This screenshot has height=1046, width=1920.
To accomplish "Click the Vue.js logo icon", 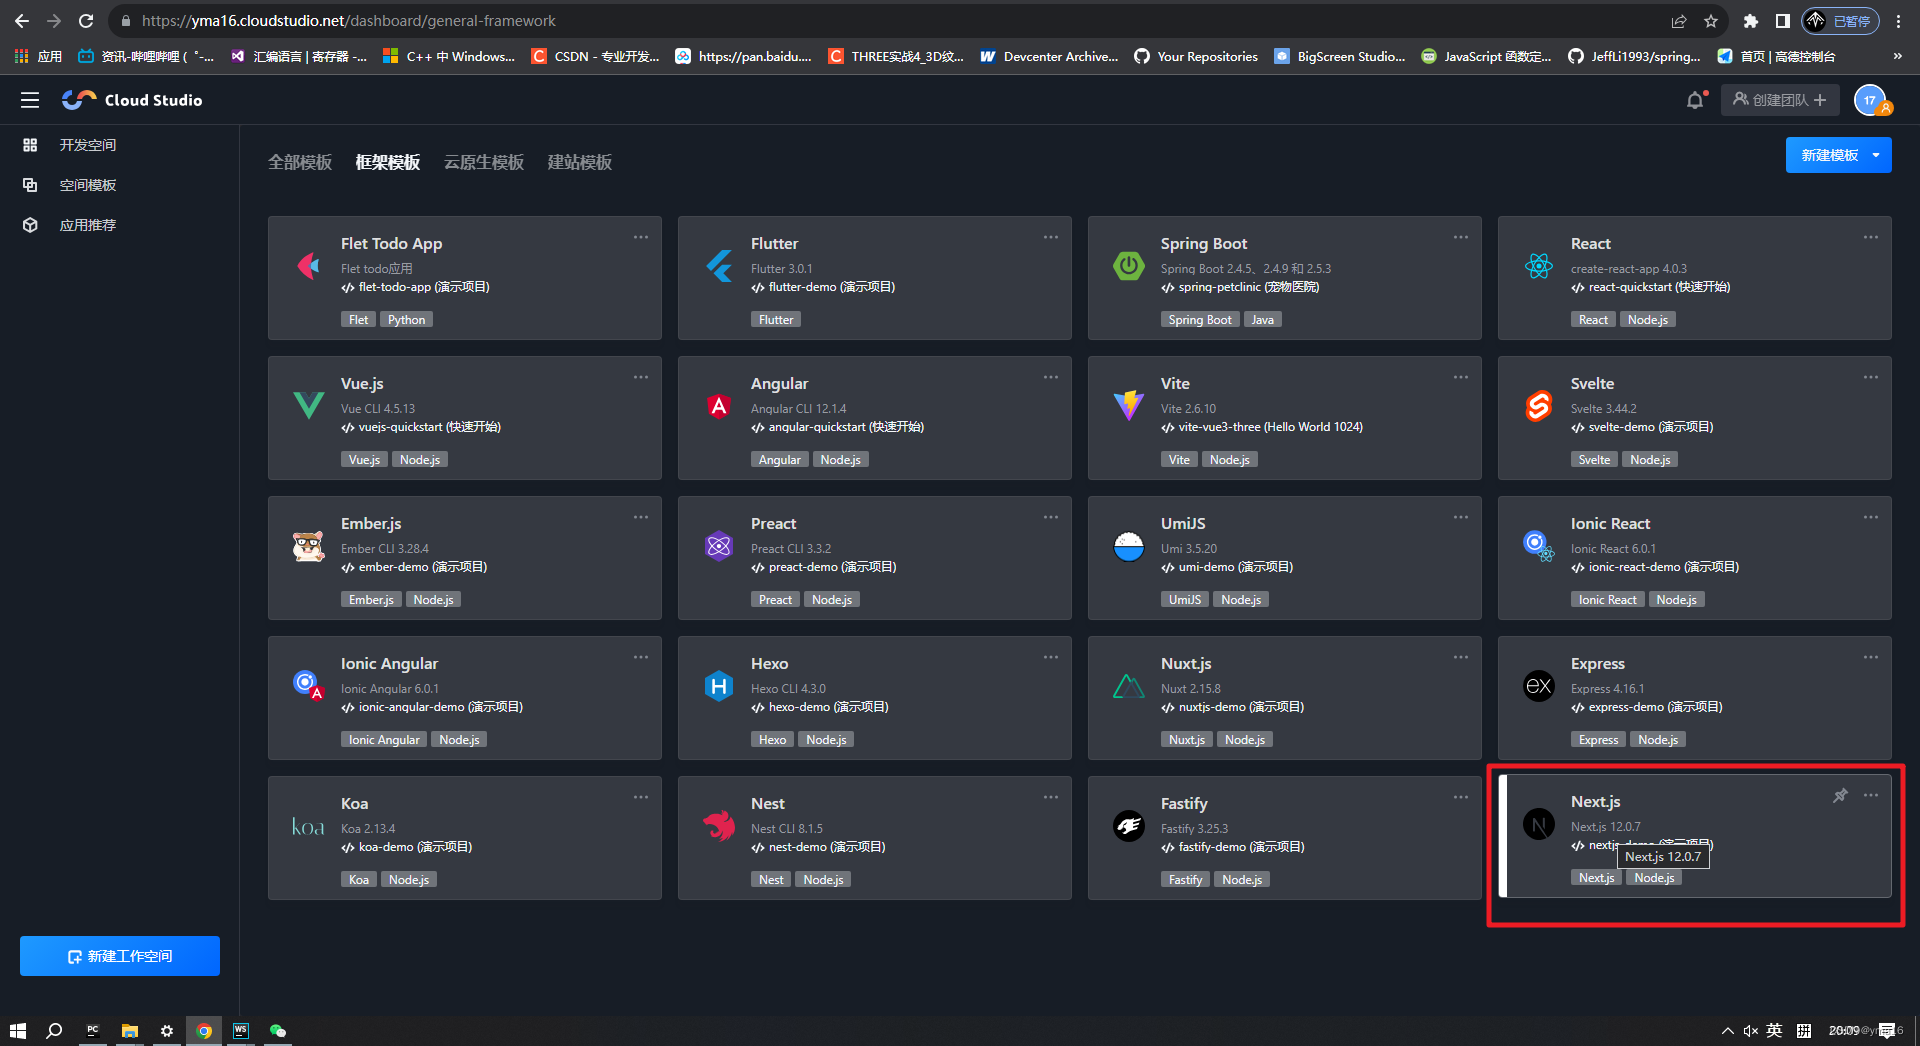I will point(309,406).
